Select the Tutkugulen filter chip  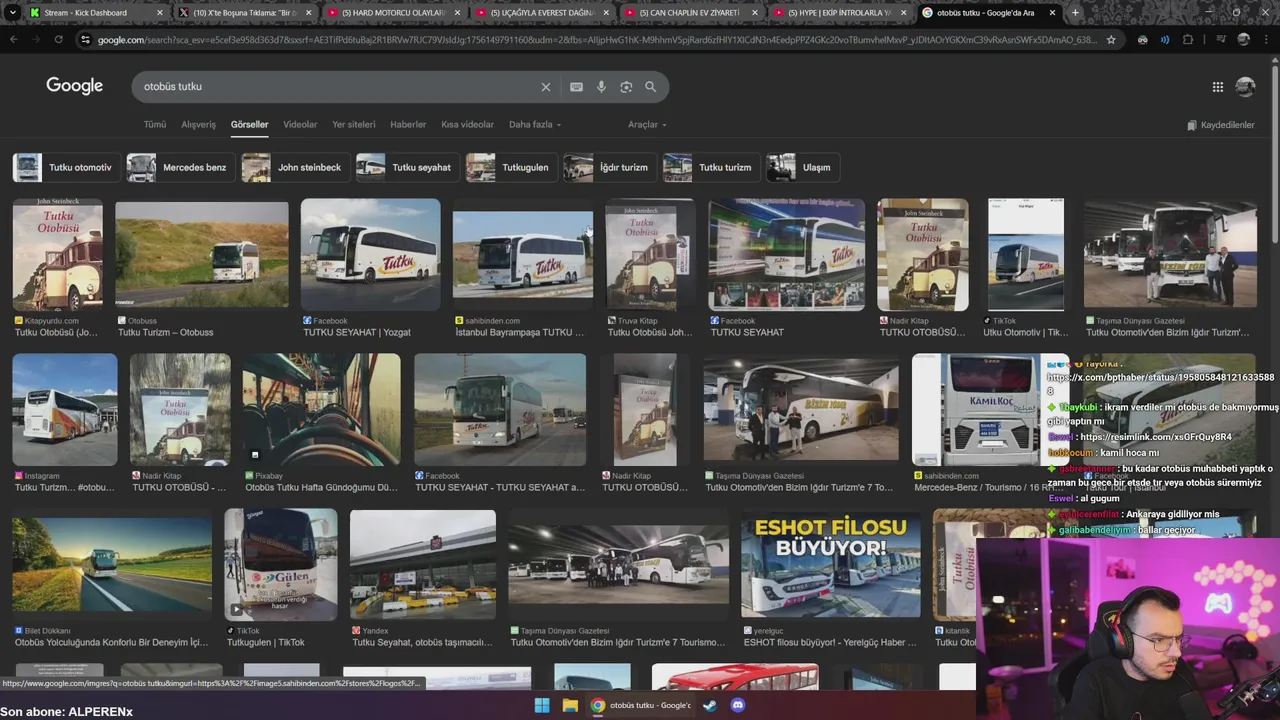coord(511,167)
